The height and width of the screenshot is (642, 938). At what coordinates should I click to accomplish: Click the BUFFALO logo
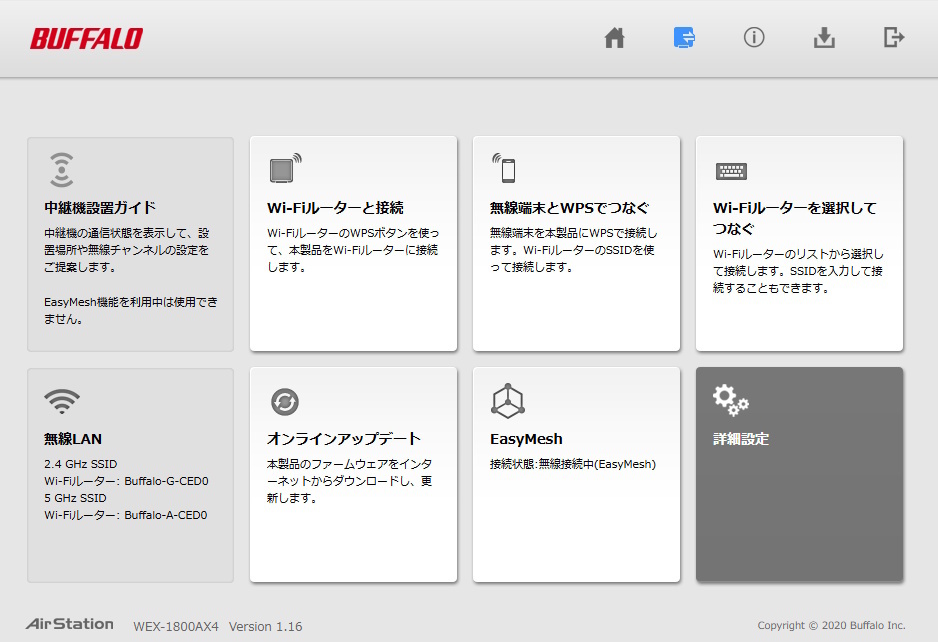tap(86, 39)
